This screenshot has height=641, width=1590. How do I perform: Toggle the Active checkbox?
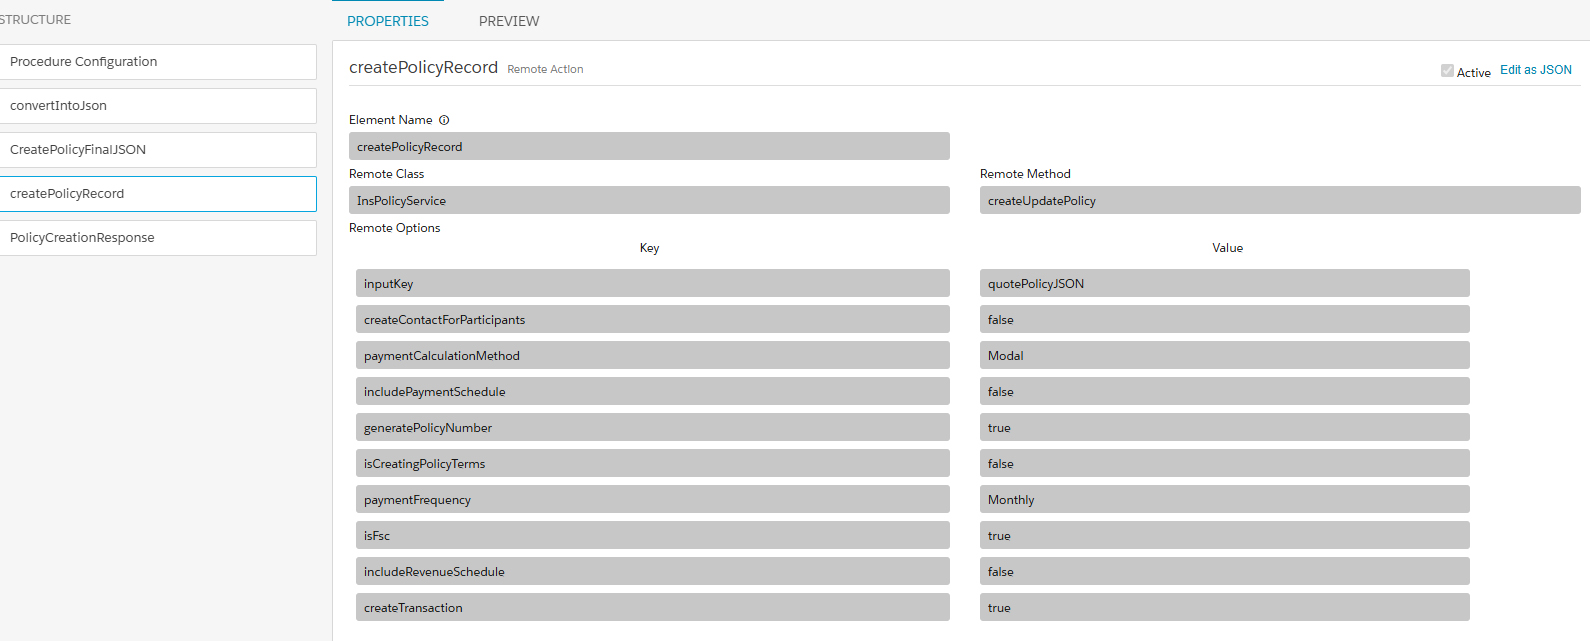pos(1447,71)
